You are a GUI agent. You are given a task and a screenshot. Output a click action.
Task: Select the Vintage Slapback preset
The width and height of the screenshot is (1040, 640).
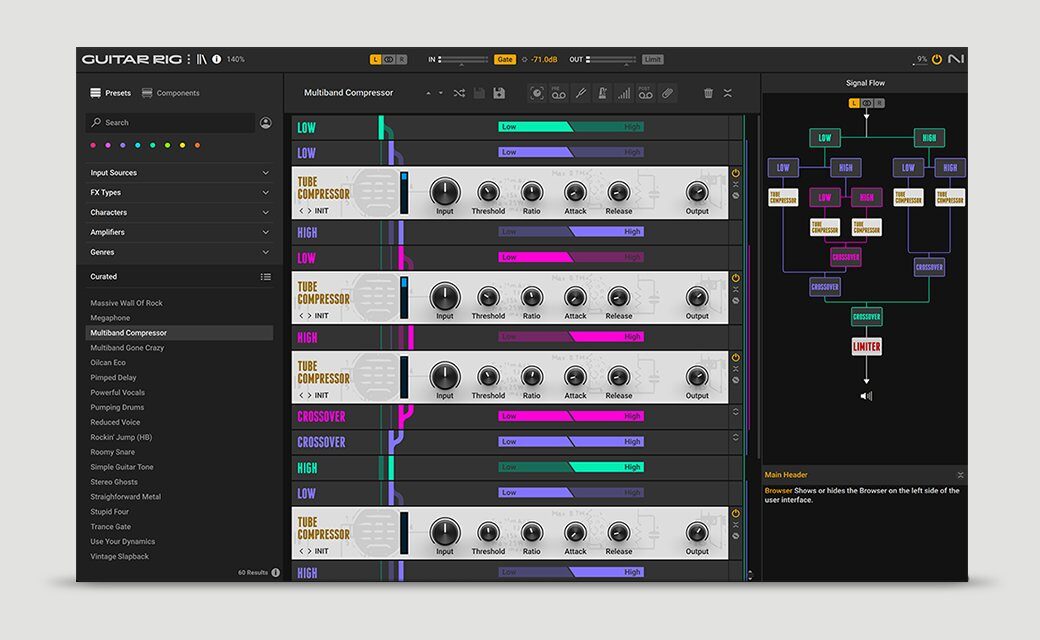tap(119, 556)
